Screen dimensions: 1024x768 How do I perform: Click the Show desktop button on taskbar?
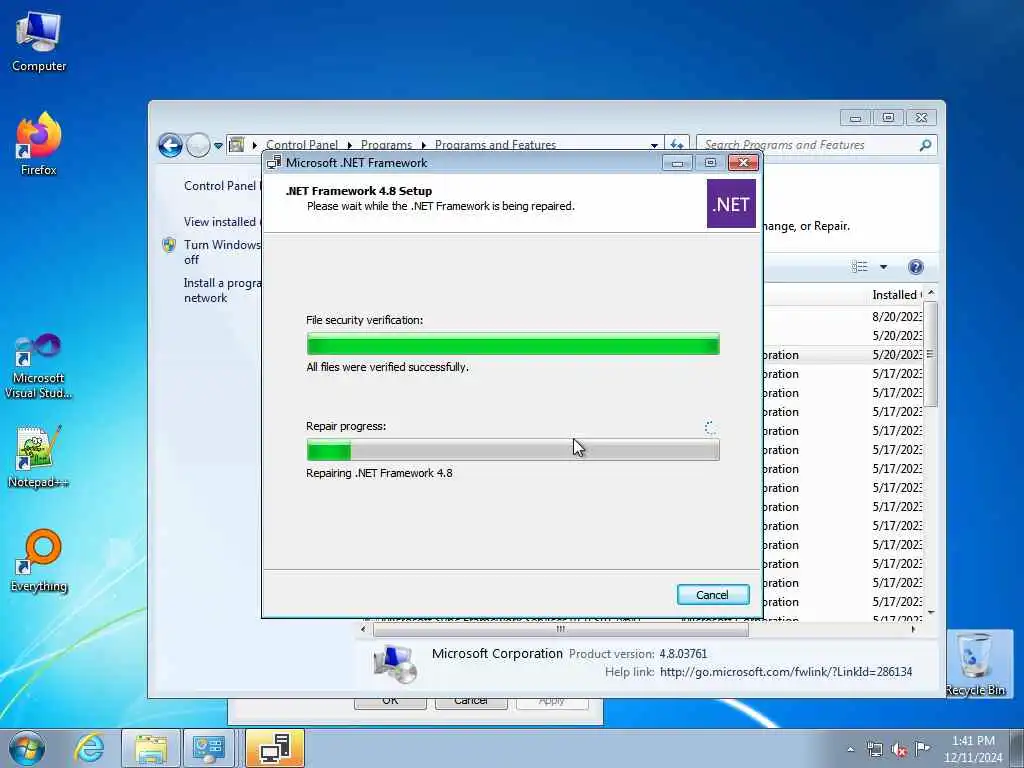1018,748
